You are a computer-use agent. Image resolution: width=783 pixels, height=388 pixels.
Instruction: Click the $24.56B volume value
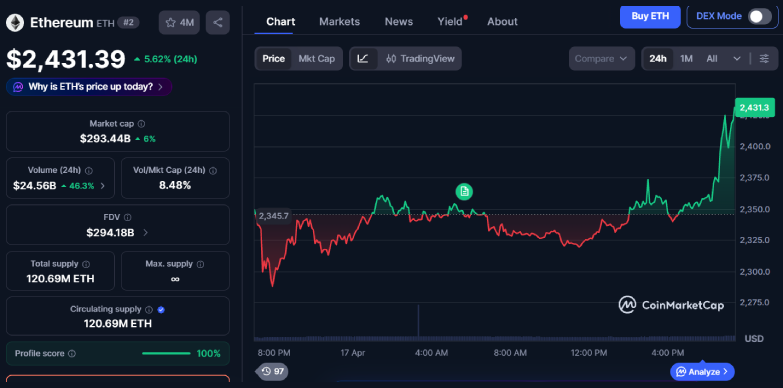tap(34, 186)
